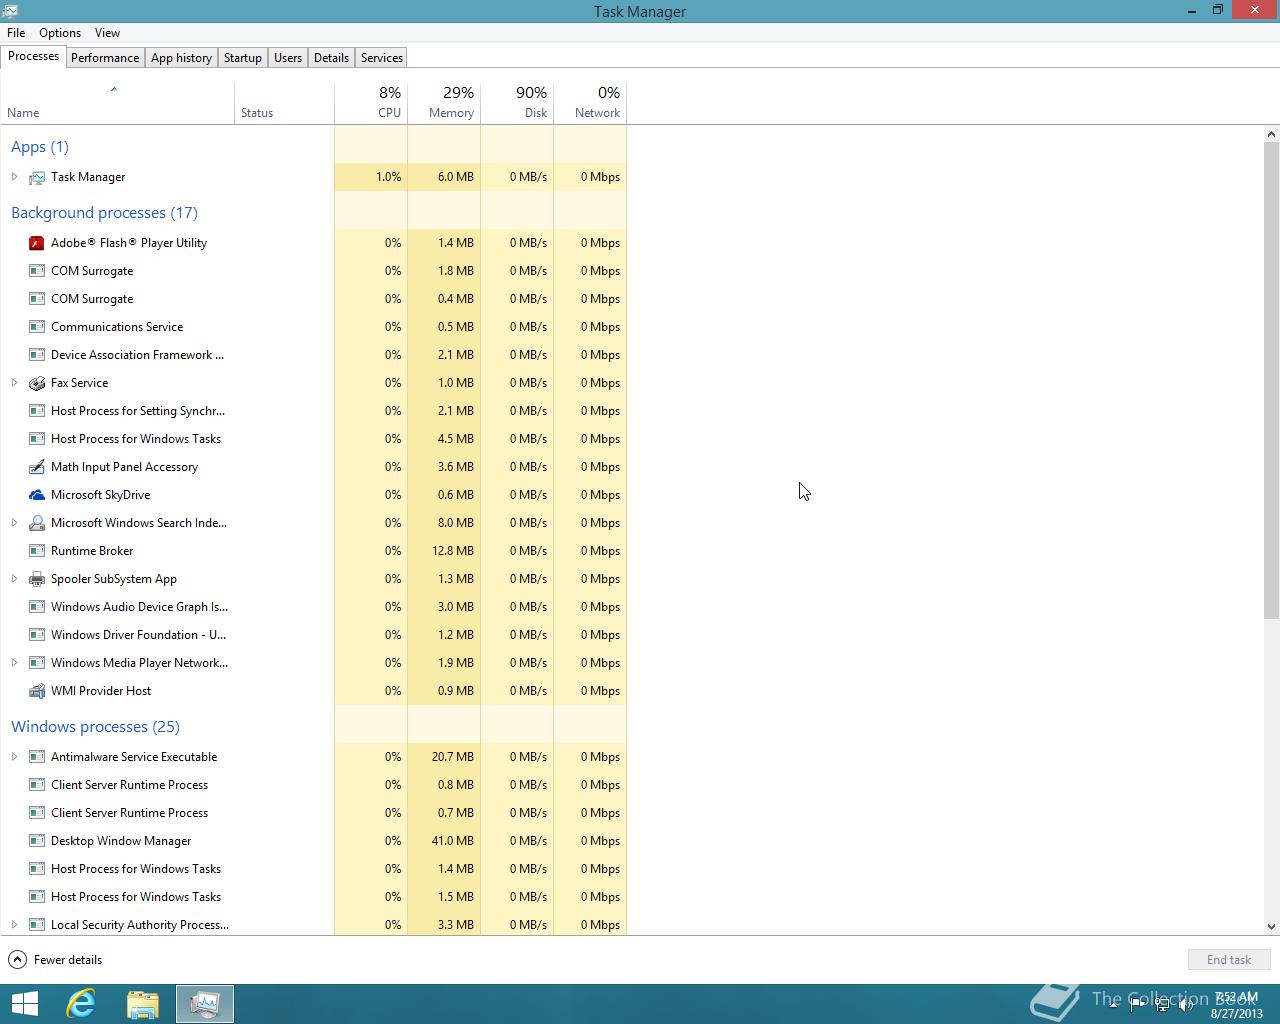Click the Spooler SubSystem App printer icon

[x=37, y=579]
